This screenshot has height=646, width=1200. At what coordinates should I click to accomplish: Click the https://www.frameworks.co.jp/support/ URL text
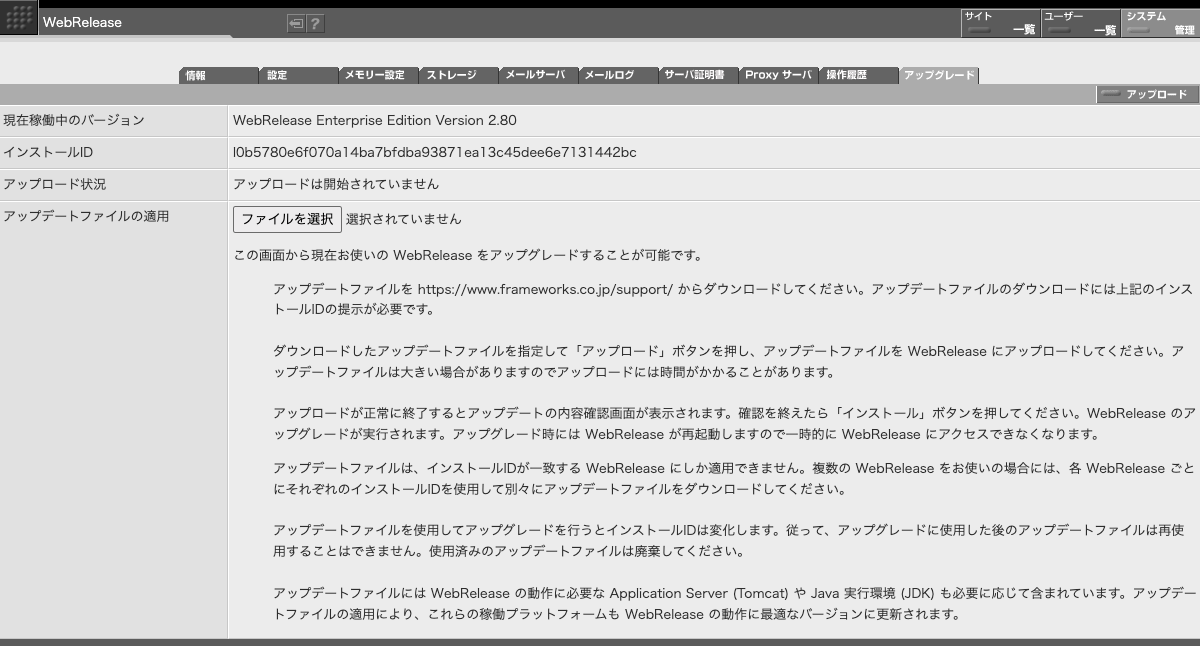point(545,289)
